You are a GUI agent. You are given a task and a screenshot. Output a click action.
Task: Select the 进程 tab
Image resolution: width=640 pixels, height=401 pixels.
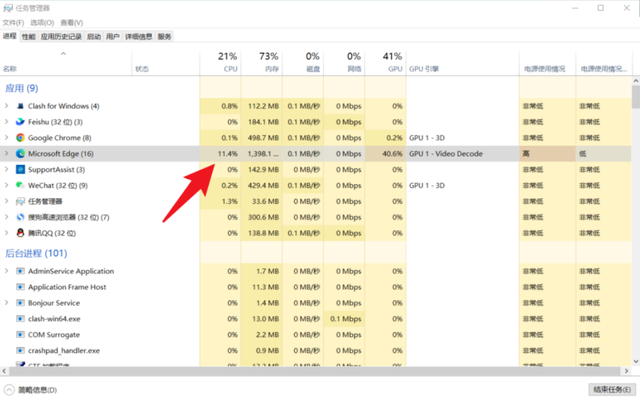[10, 36]
